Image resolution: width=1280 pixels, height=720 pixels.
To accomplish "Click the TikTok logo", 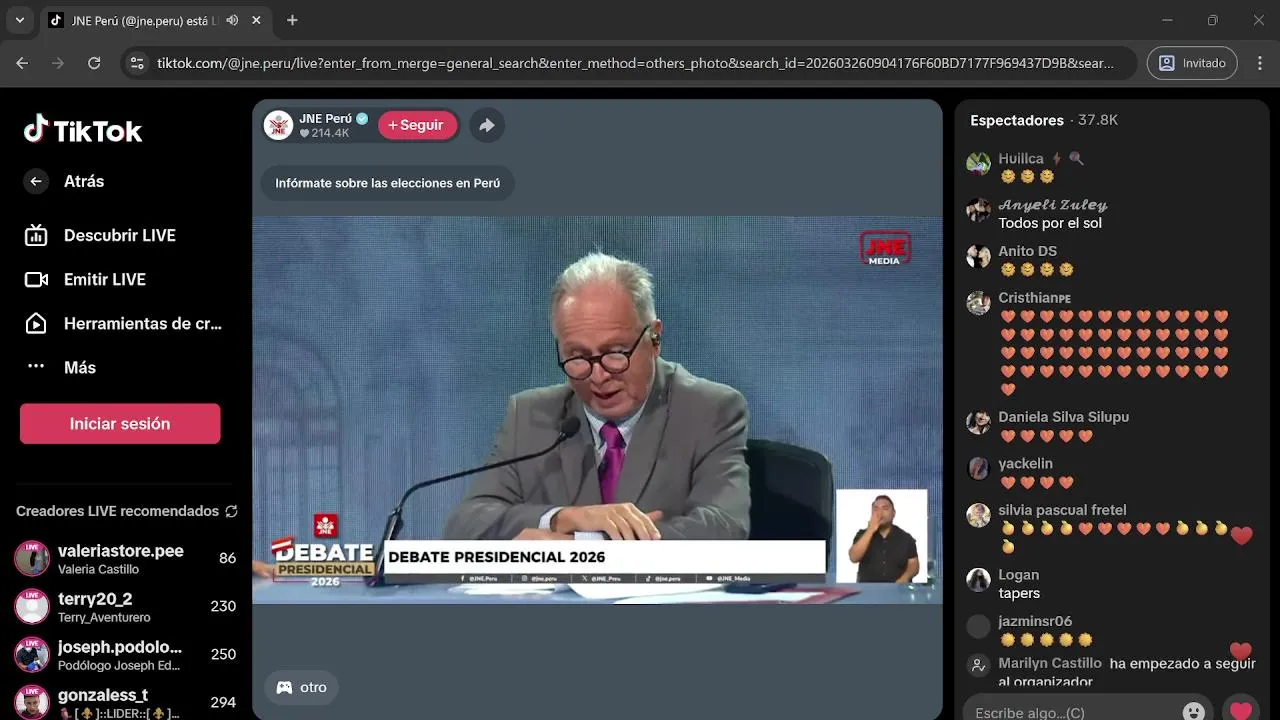I will pyautogui.click(x=83, y=130).
